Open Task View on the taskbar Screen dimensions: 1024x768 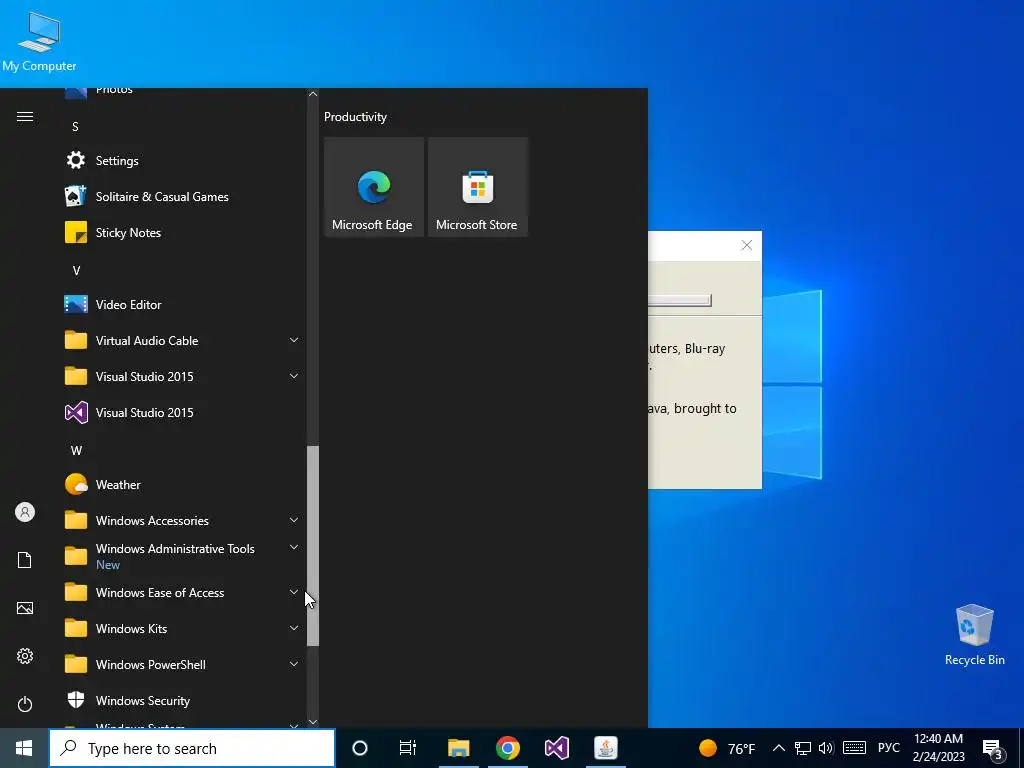coord(408,748)
